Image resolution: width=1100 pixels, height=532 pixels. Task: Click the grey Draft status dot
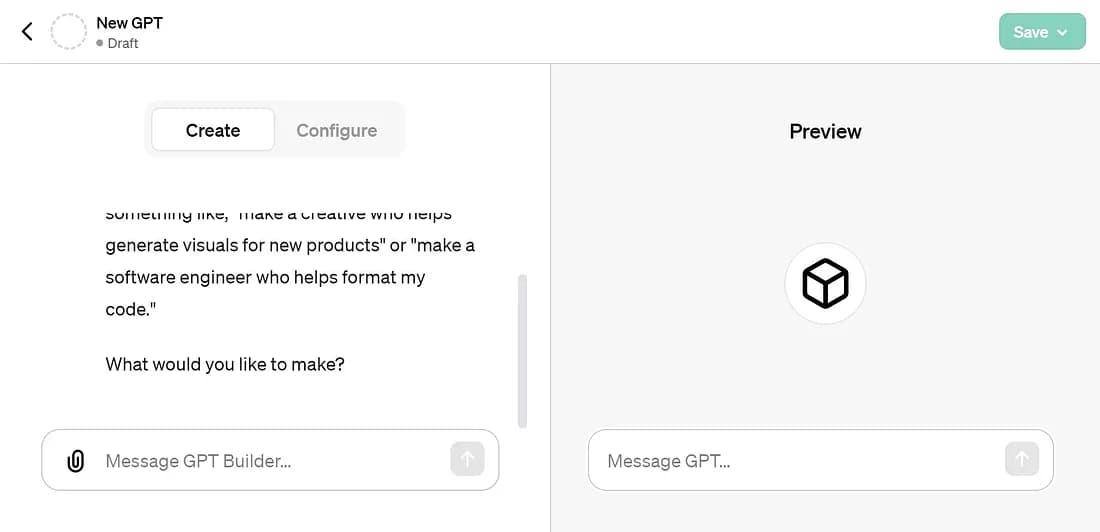[x=100, y=44]
